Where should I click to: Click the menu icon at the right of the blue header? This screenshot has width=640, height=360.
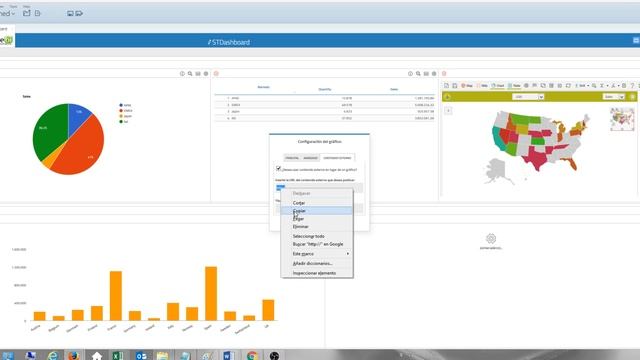point(636,40)
